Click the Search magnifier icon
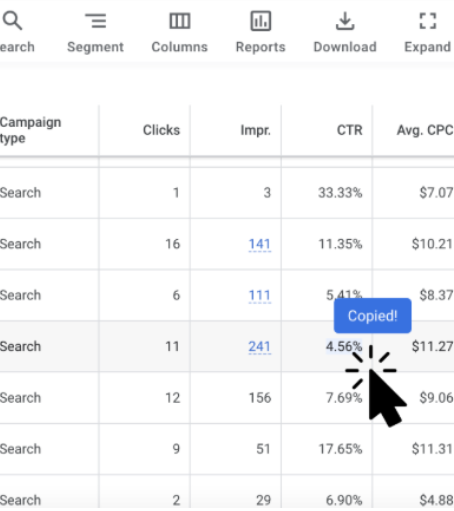454x511 pixels. (12, 21)
